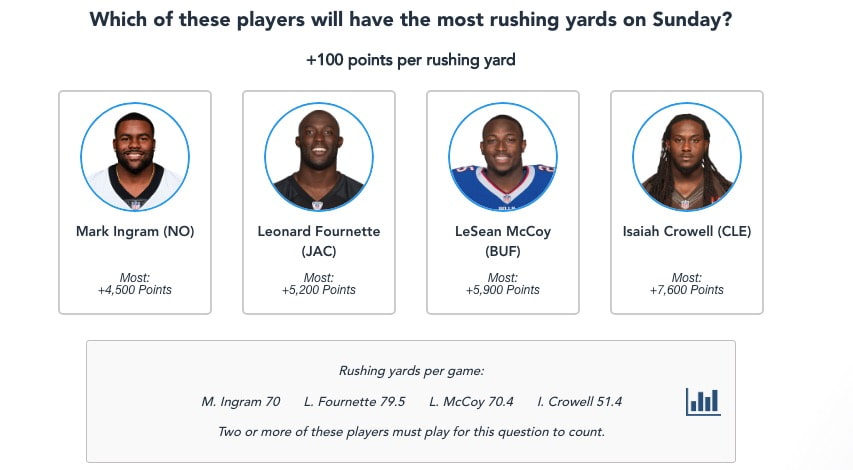Click the L. Fournette 79.5 stat

pos(354,402)
